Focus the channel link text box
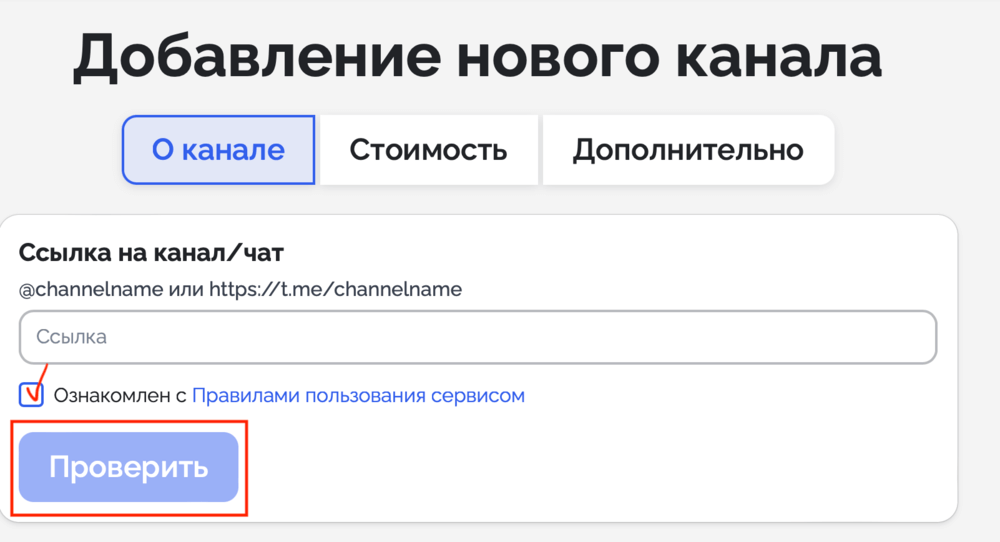Image resolution: width=1000 pixels, height=542 pixels. coord(478,337)
